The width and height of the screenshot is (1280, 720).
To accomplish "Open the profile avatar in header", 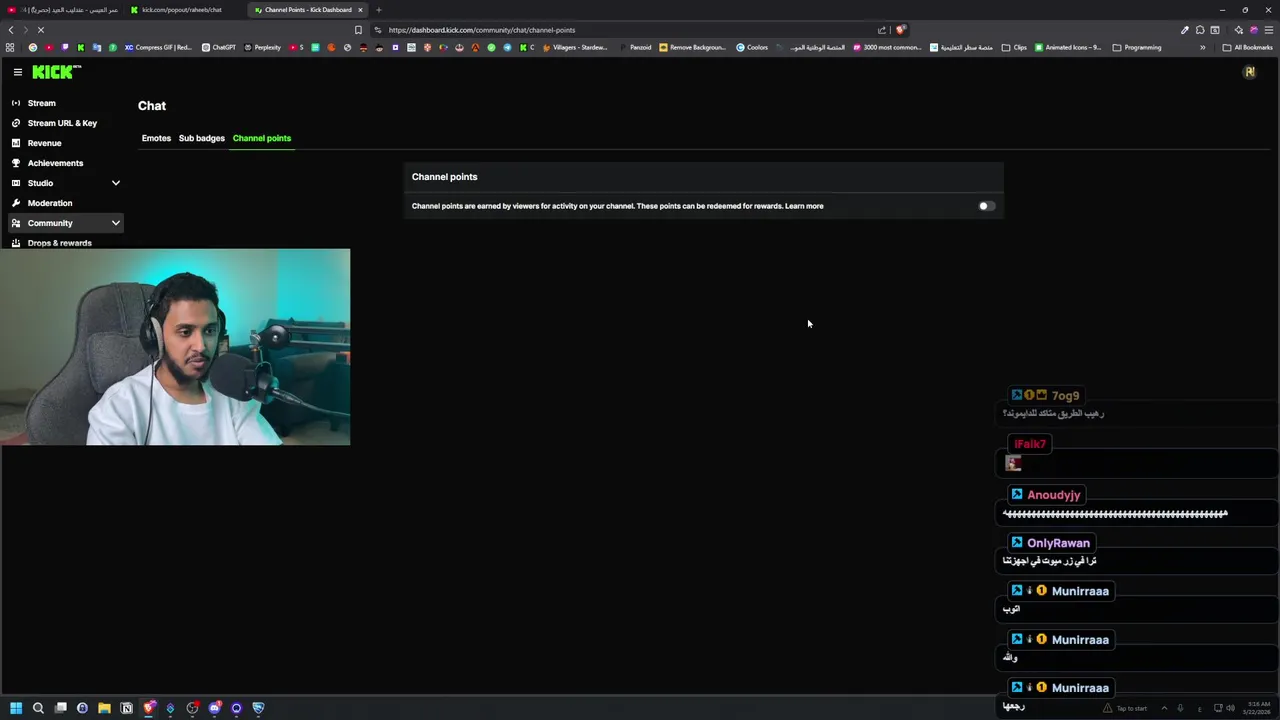I will tap(1249, 72).
